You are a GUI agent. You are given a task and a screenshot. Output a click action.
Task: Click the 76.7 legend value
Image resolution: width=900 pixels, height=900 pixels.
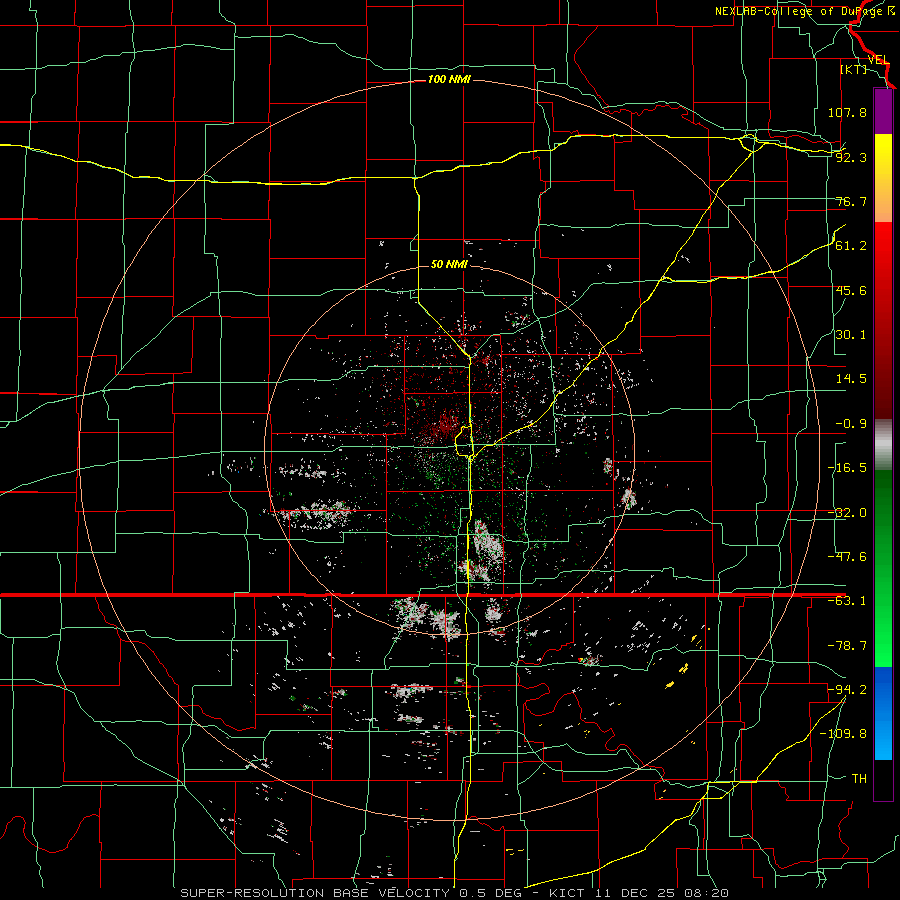tap(851, 201)
